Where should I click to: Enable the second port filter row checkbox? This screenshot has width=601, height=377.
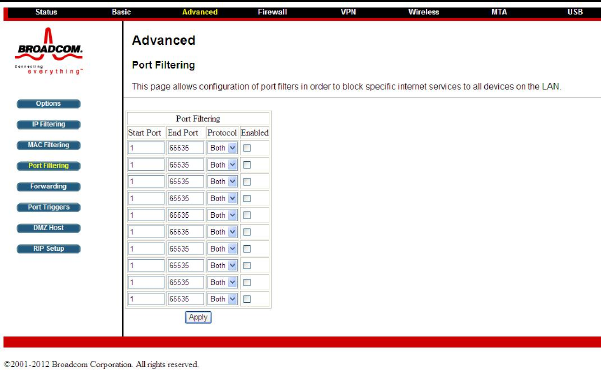point(247,165)
